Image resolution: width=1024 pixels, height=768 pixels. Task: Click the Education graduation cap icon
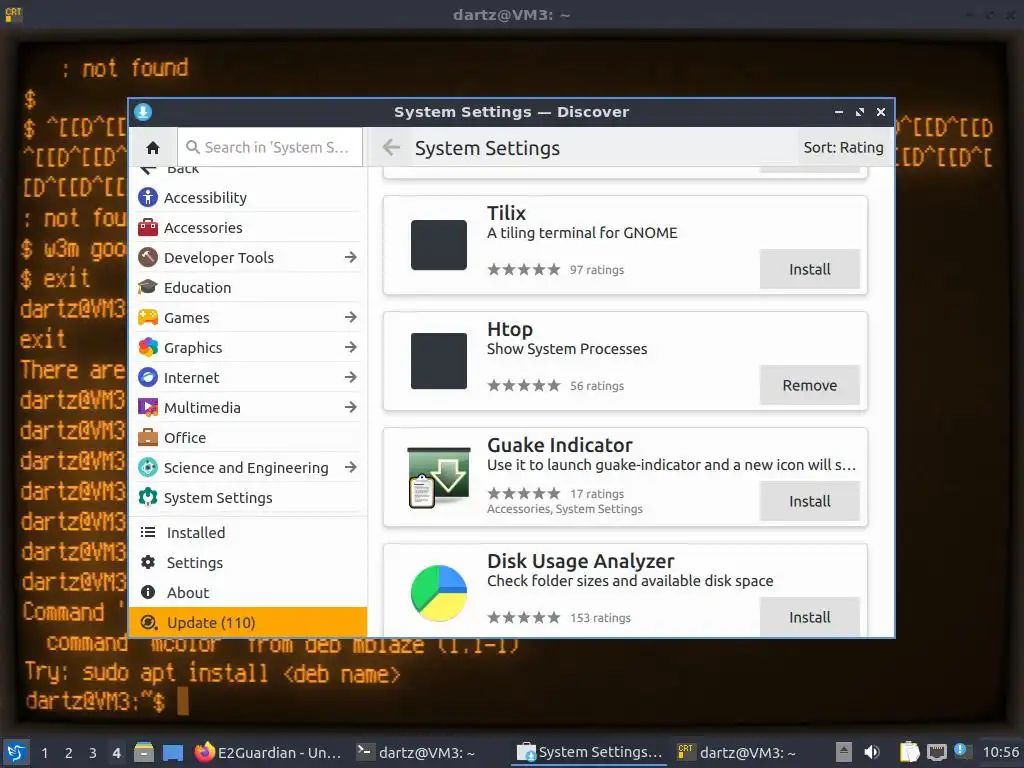[x=148, y=287]
